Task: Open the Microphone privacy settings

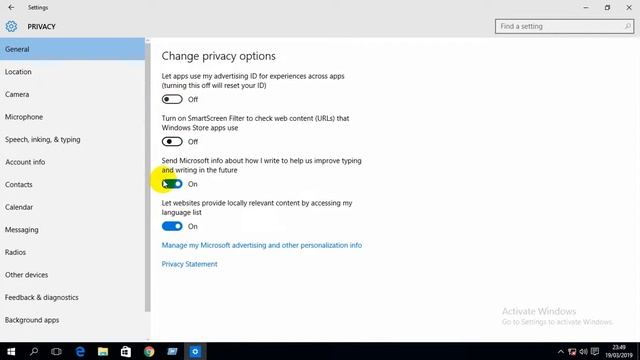Action: [72, 117]
